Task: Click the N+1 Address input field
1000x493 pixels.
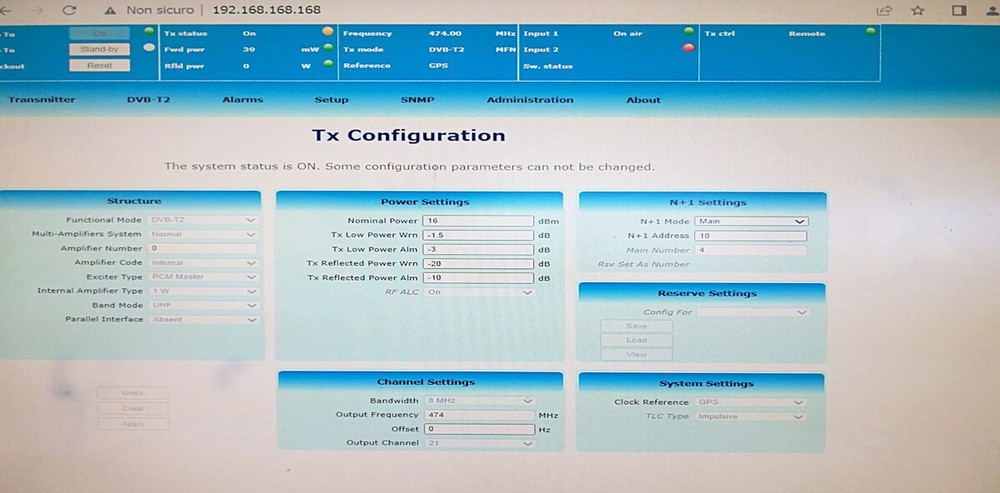Action: 752,236
